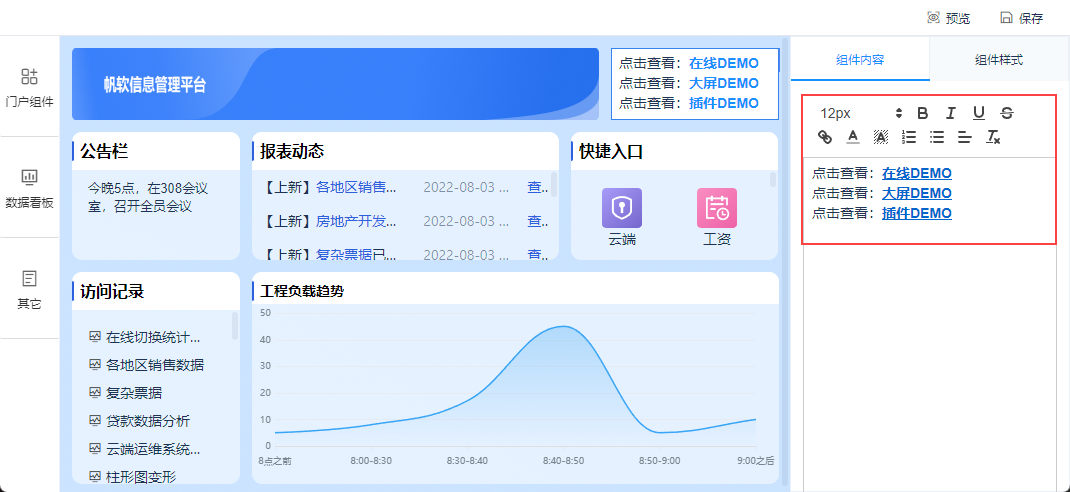
Task: Apply the numbered list format
Action: [x=909, y=137]
